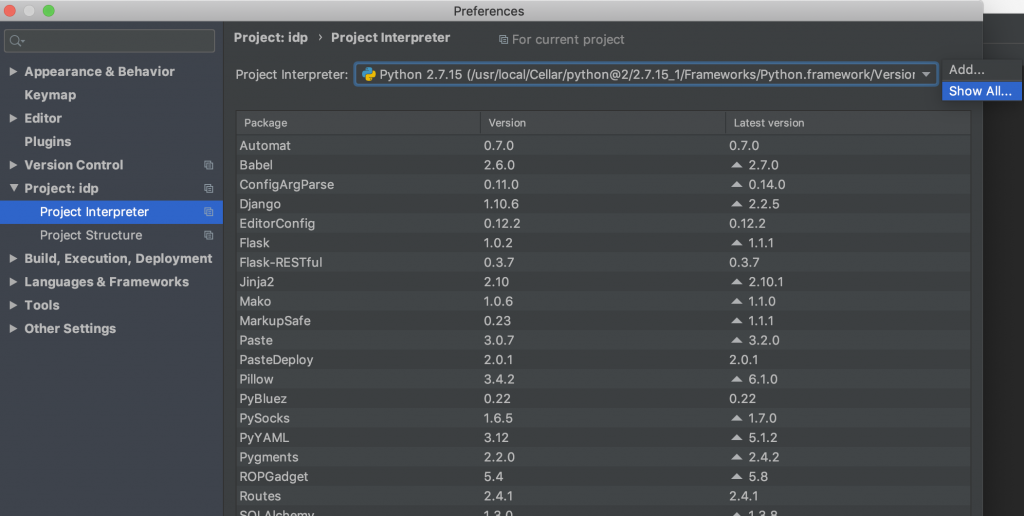Screen dimensions: 1024x516
Task: Expand the Languages & Frameworks section
Action: (x=13, y=282)
